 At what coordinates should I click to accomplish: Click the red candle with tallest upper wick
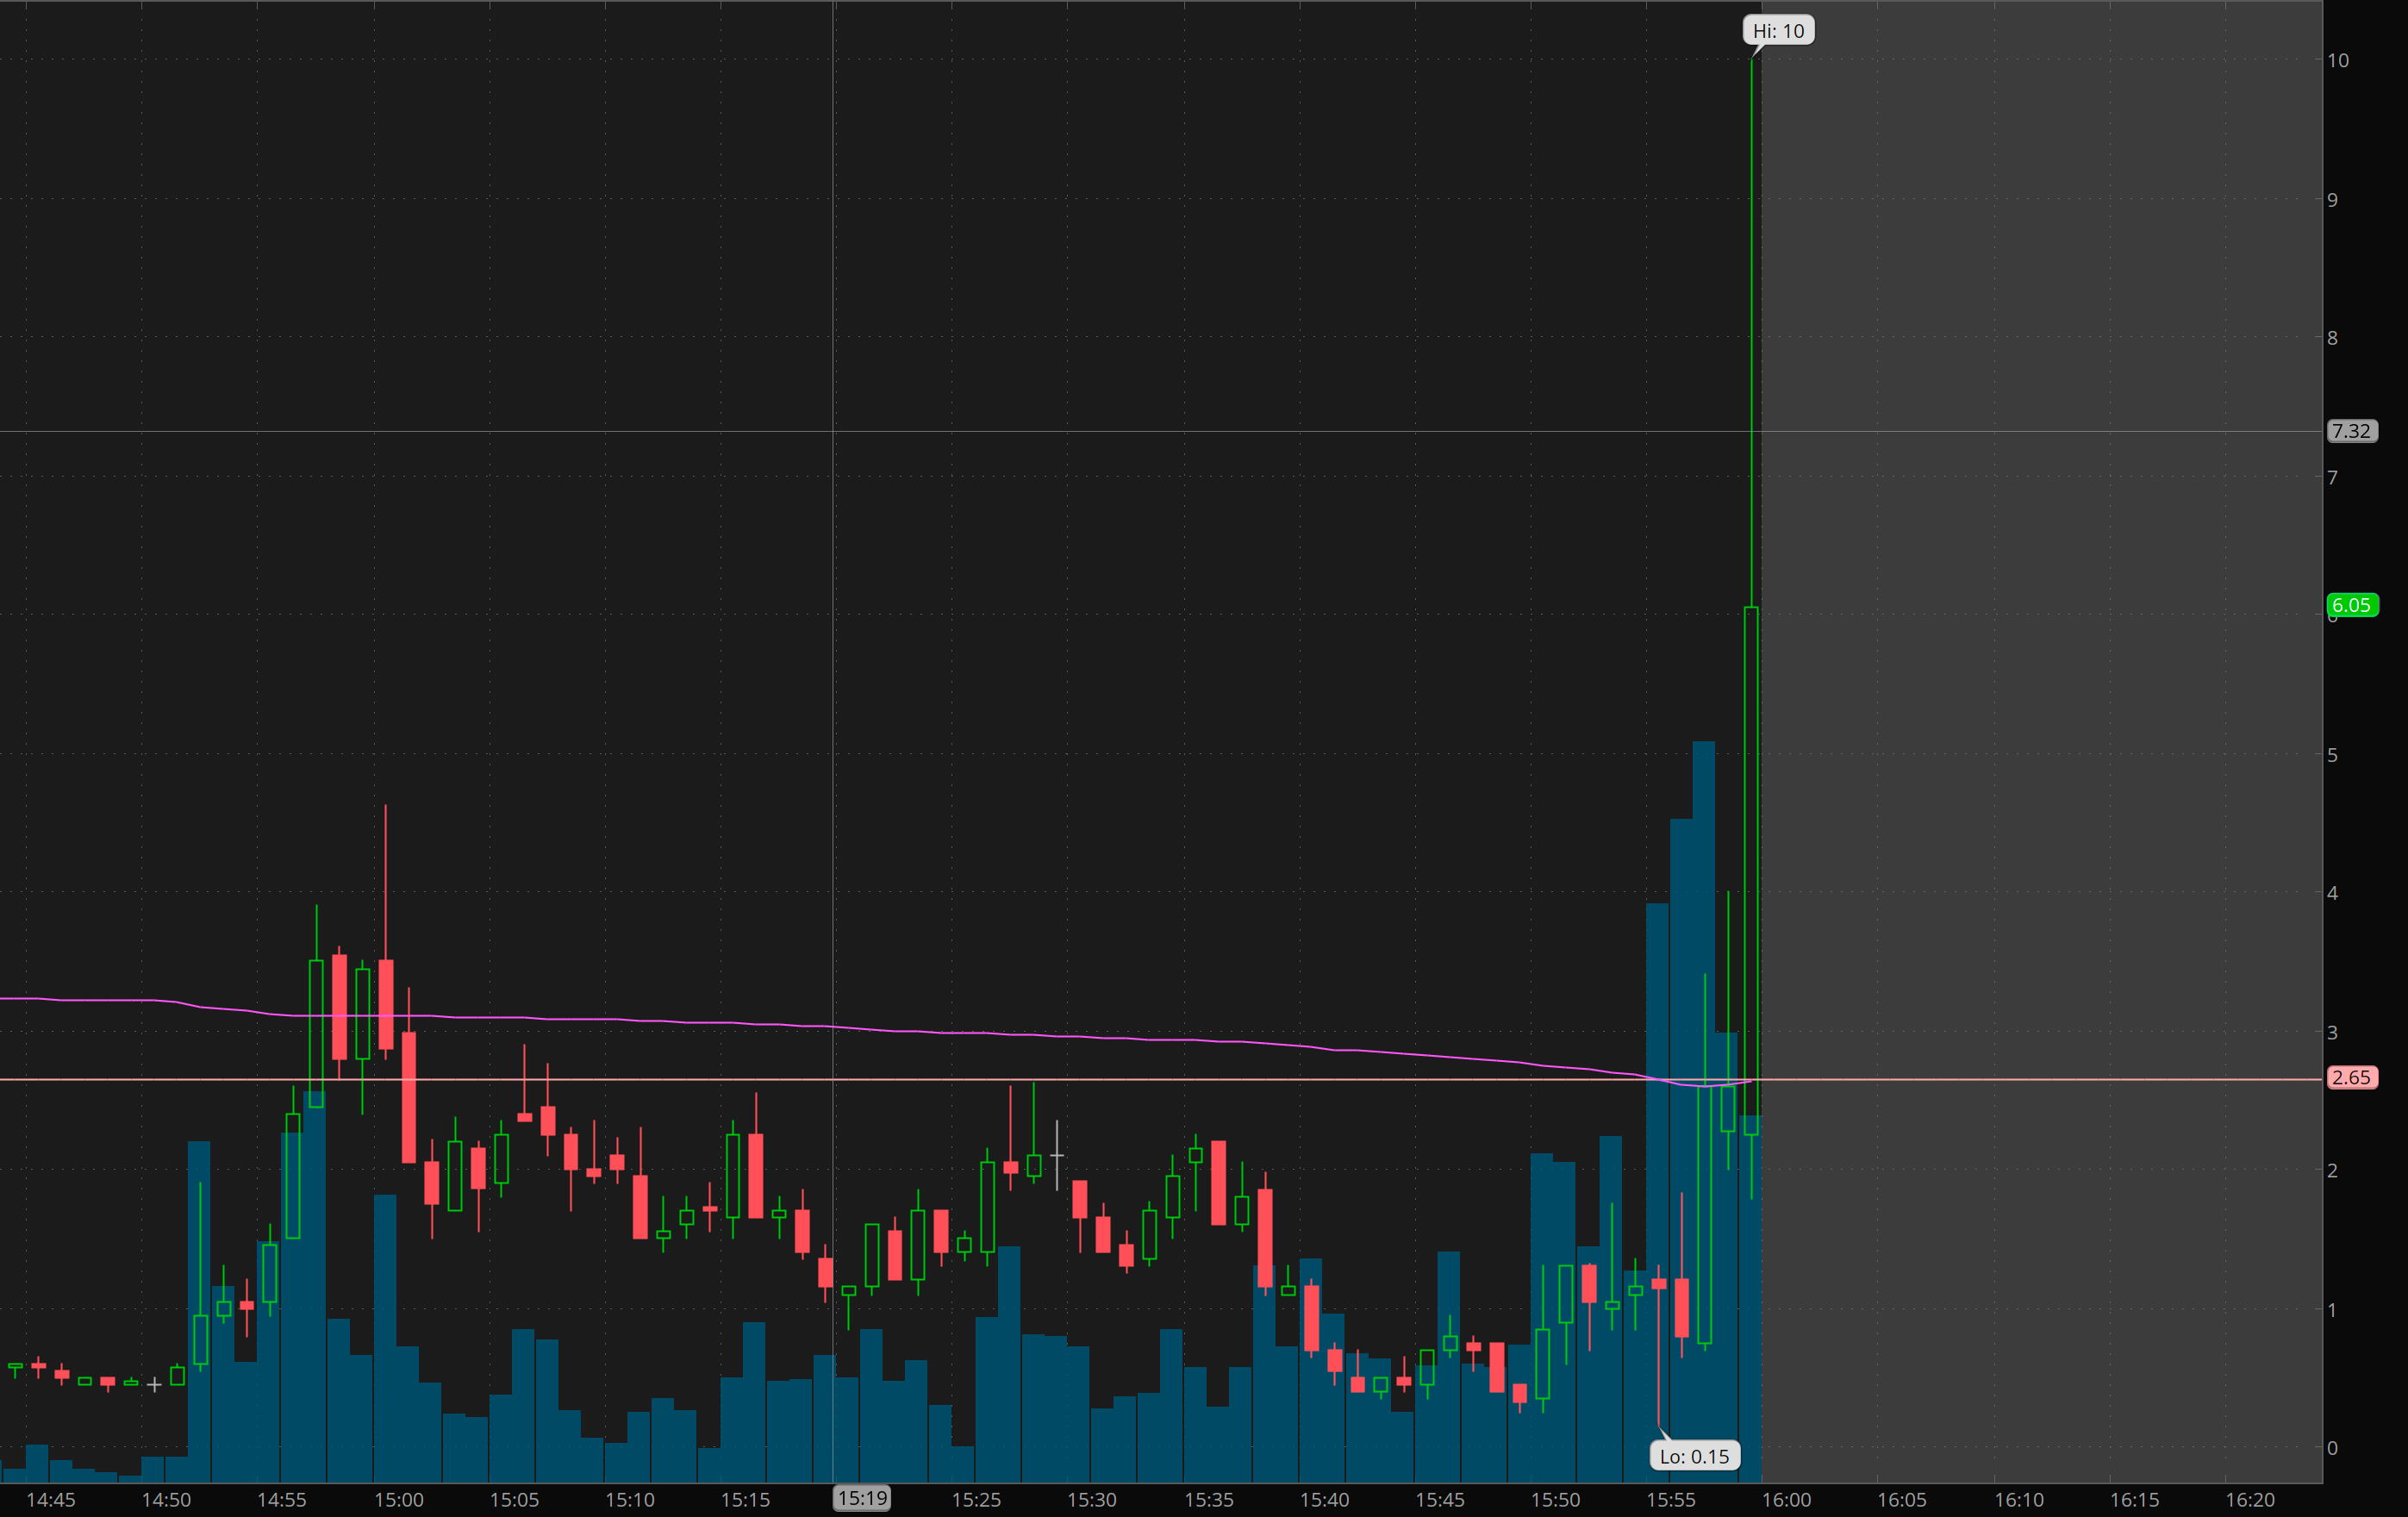386,1003
